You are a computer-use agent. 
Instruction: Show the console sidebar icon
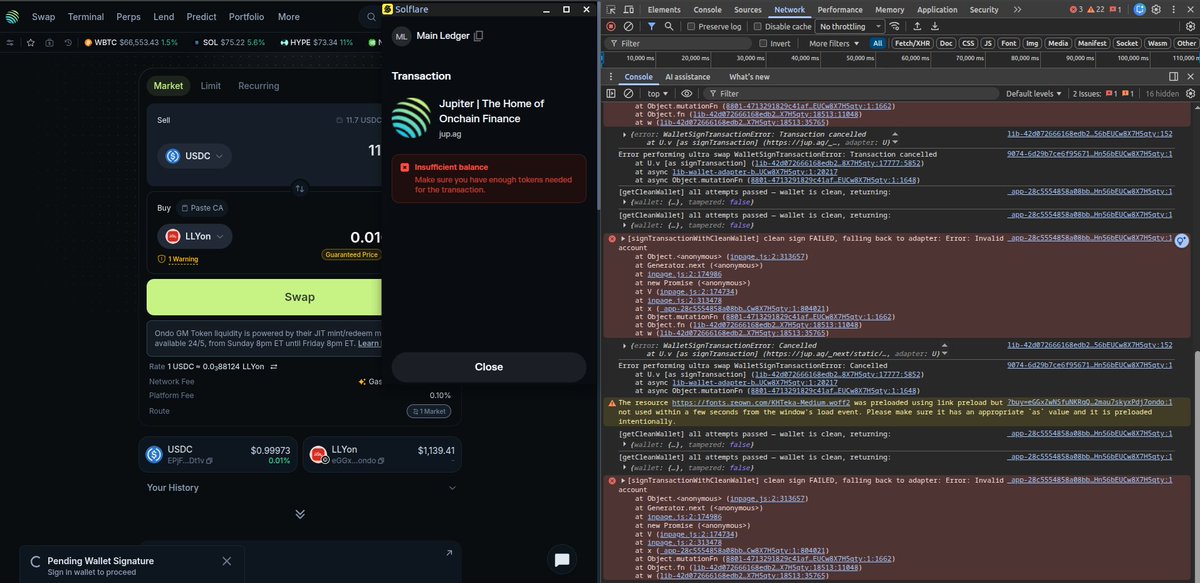click(x=612, y=93)
